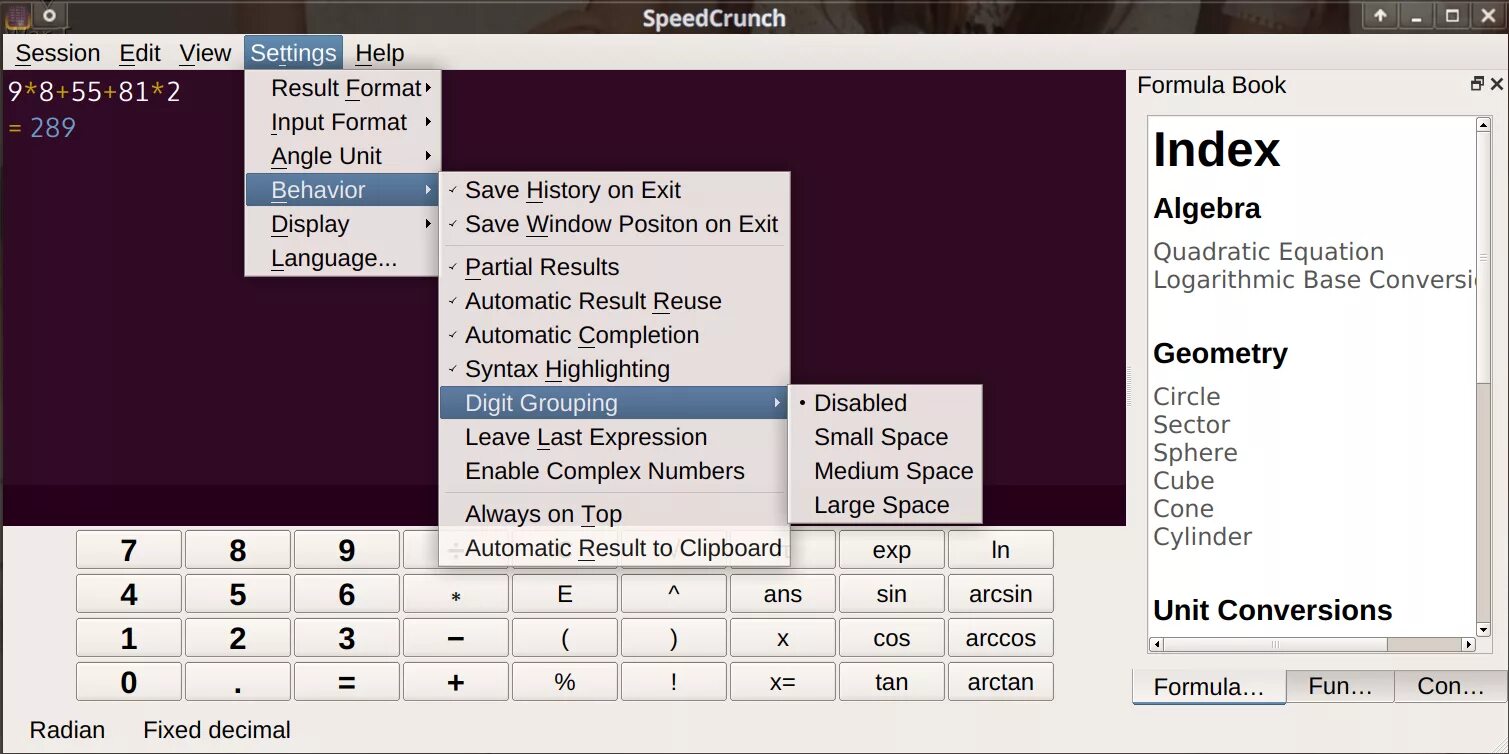The width and height of the screenshot is (1509, 754).
Task: Enable Automatic Result to Clipboard
Action: point(615,548)
